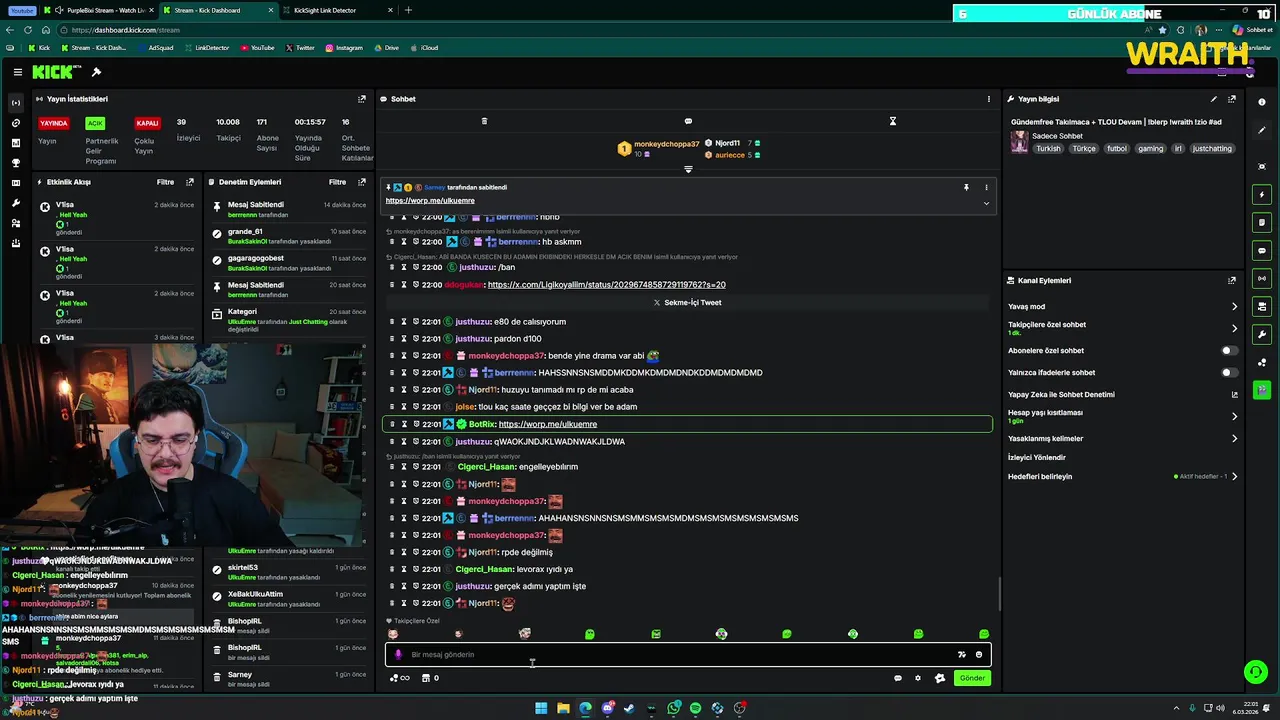The width and height of the screenshot is (1280, 720).
Task: Click the grande_61 moderation entry
Action: [286, 236]
